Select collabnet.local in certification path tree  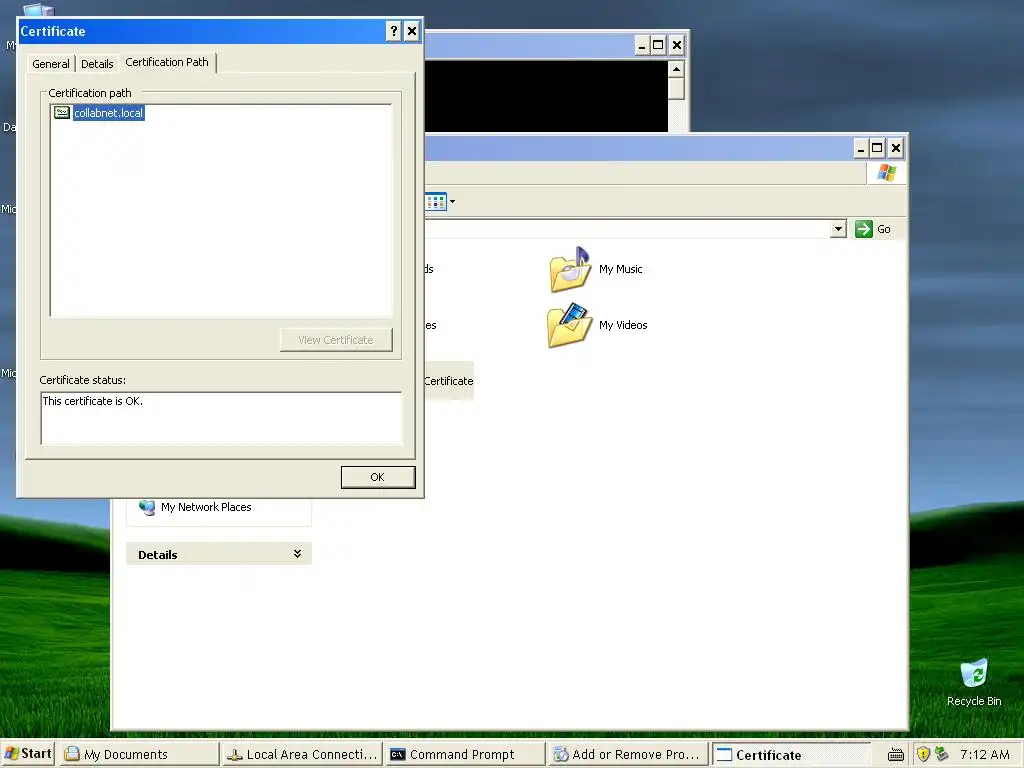pos(108,113)
